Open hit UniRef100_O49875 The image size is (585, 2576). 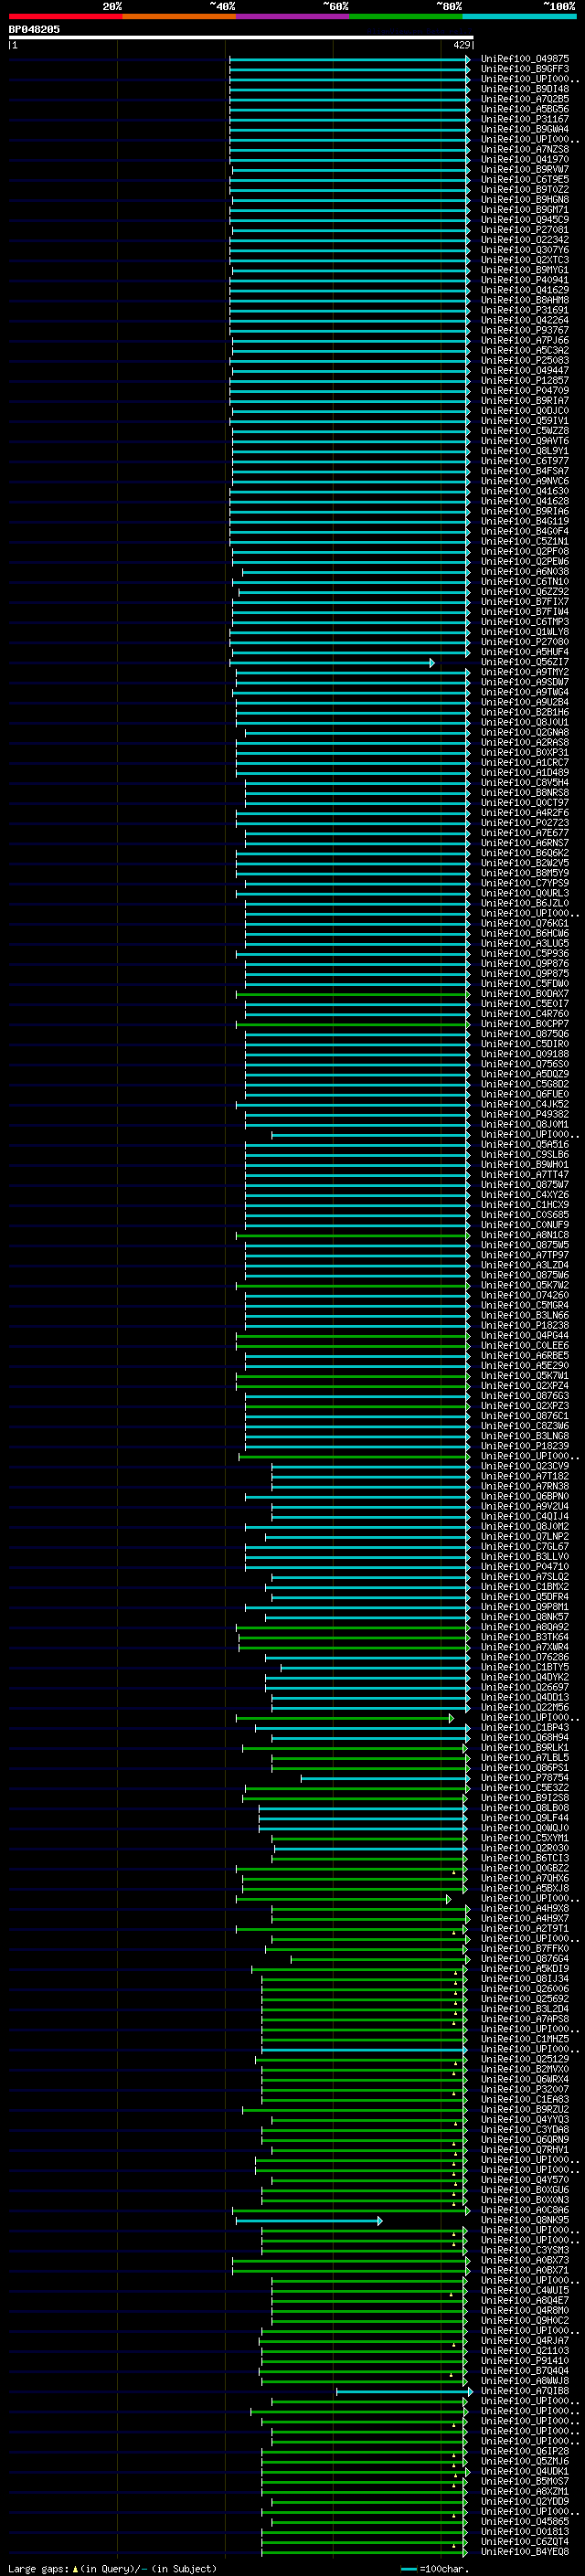pyautogui.click(x=525, y=59)
